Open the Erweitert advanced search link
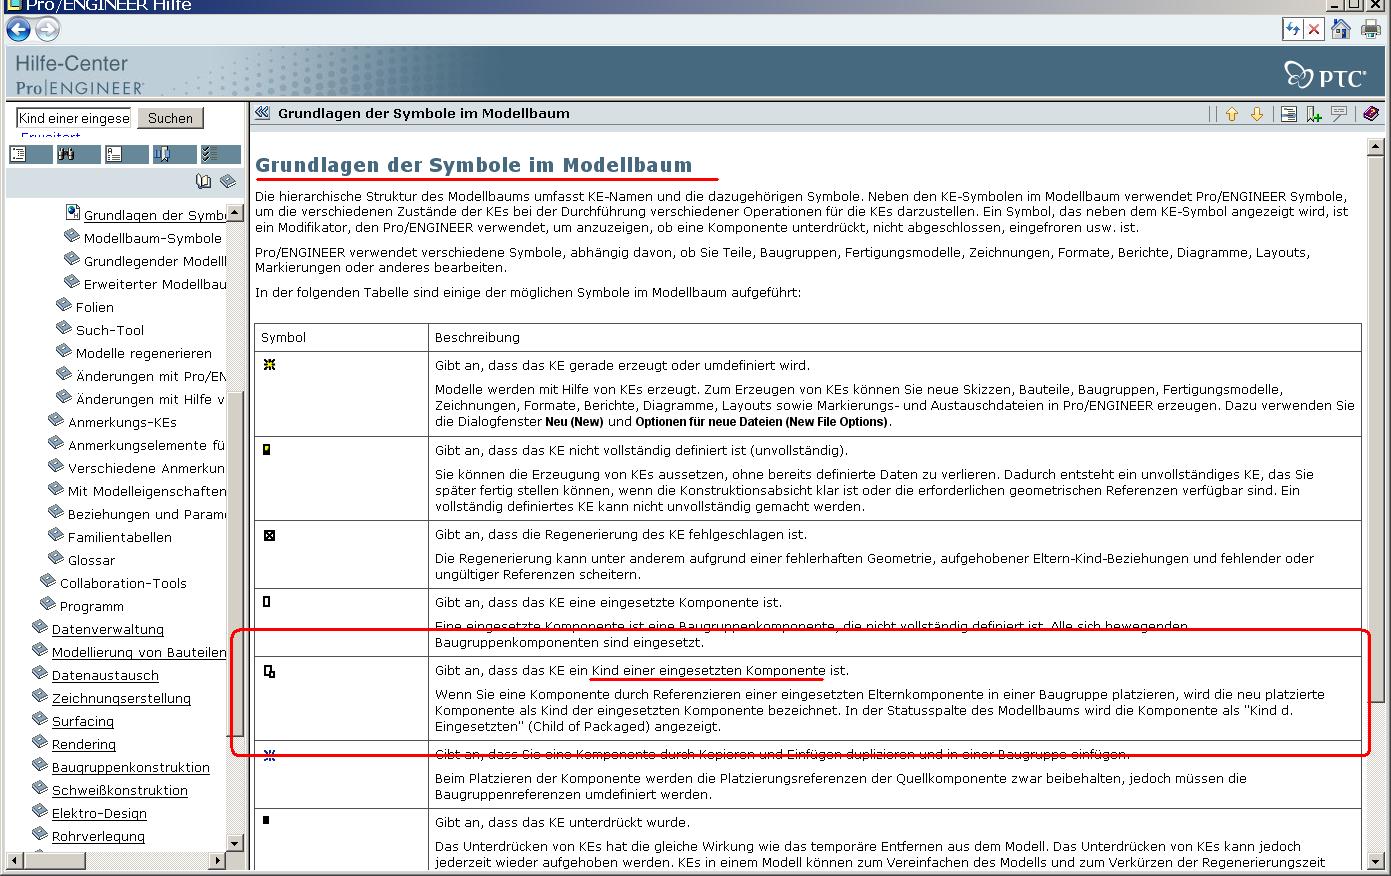This screenshot has height=876, width=1391. 50,136
